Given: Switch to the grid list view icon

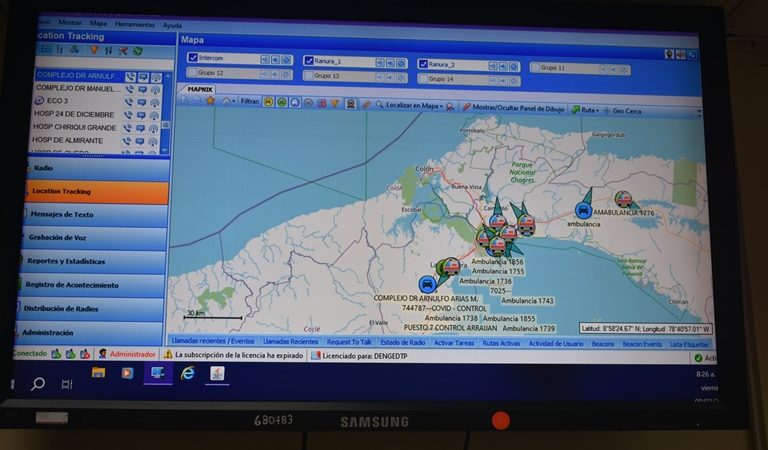Looking at the screenshot, I should click(46, 49).
